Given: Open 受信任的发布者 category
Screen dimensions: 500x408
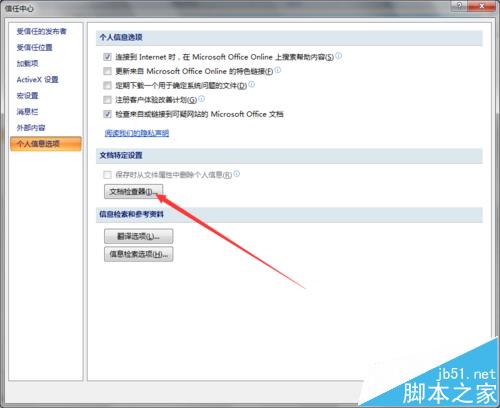Looking at the screenshot, I should pos(42,31).
